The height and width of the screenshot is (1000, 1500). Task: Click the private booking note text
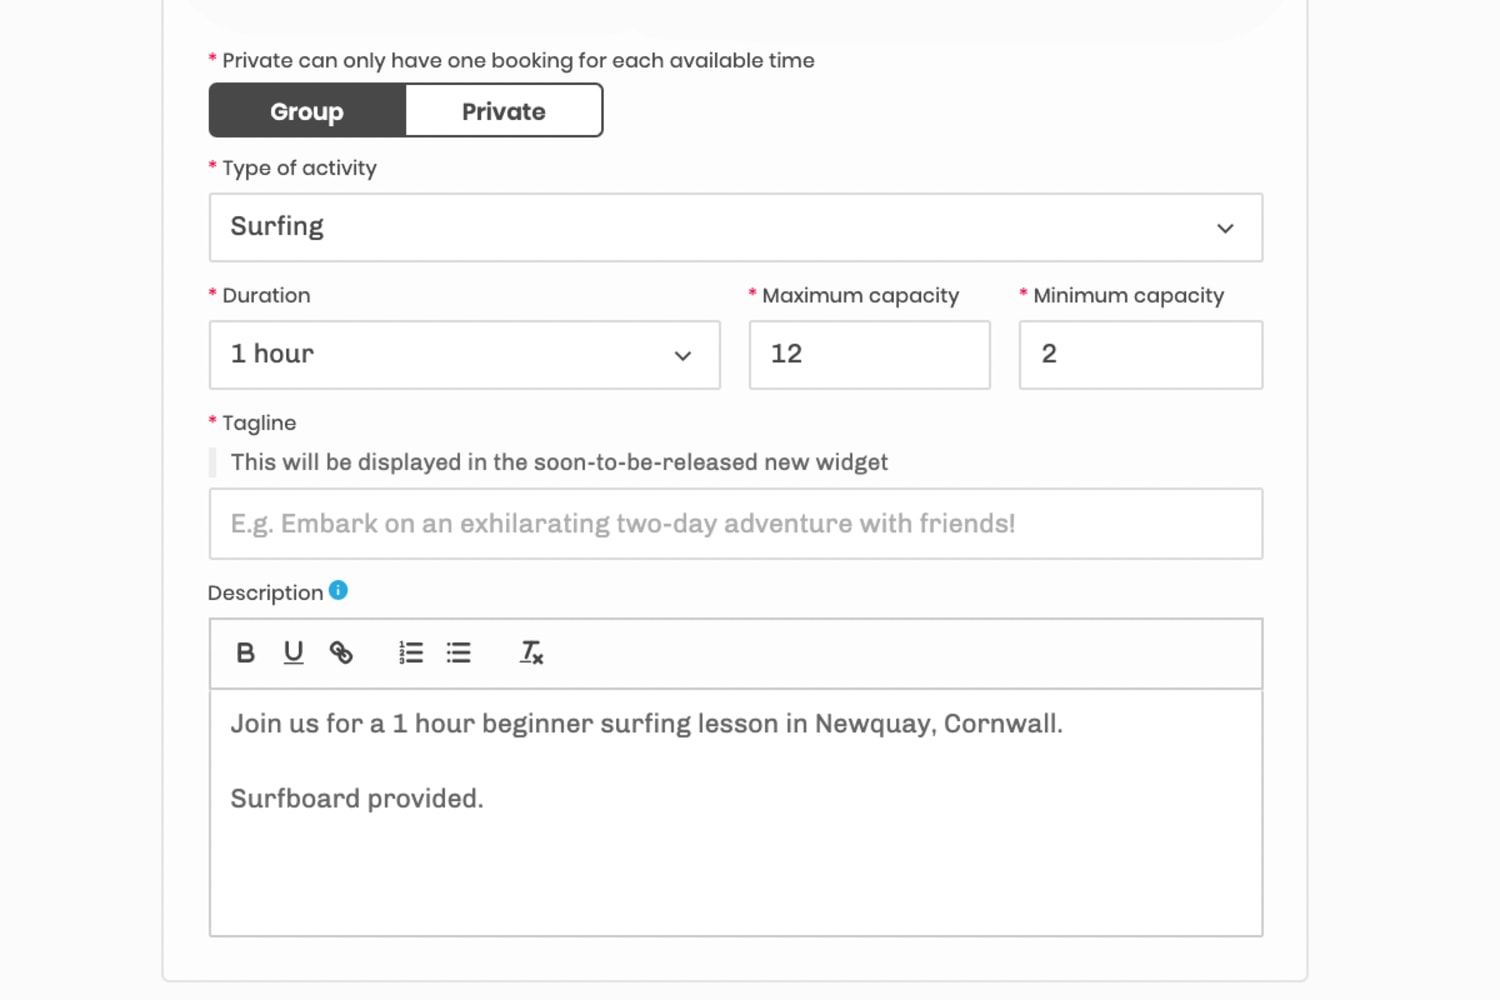click(518, 61)
